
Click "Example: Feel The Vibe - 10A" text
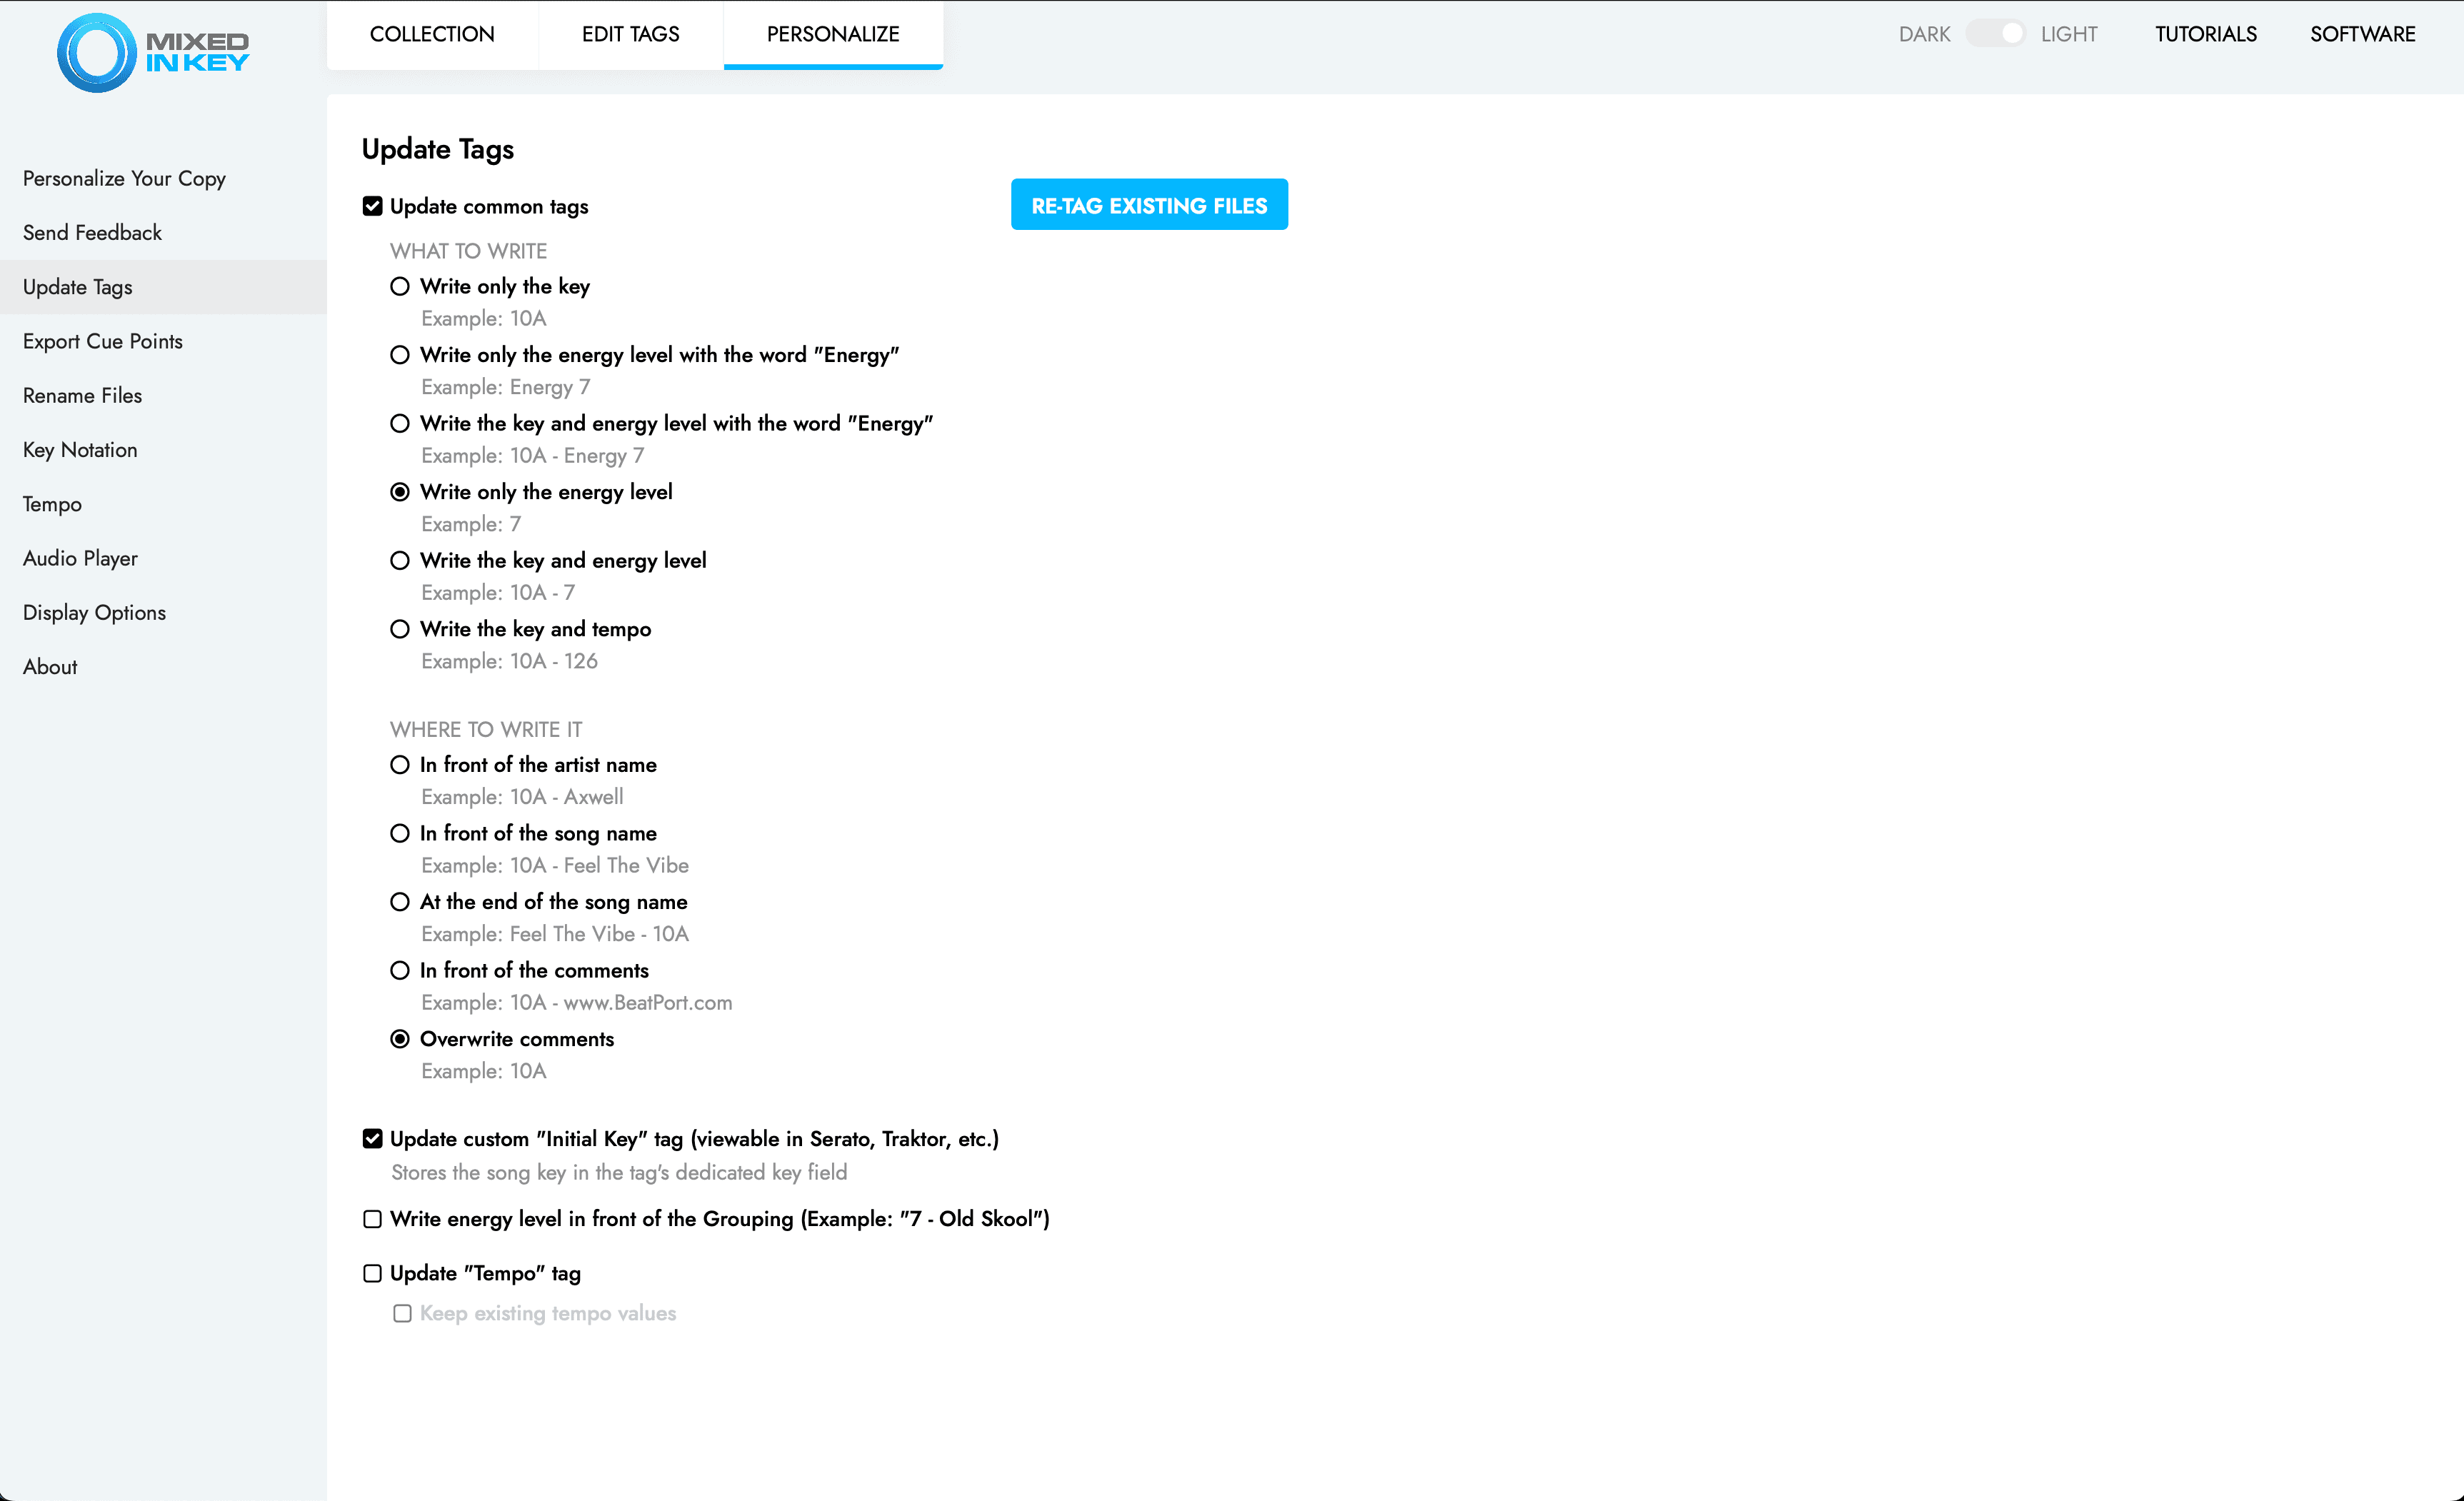tap(555, 934)
